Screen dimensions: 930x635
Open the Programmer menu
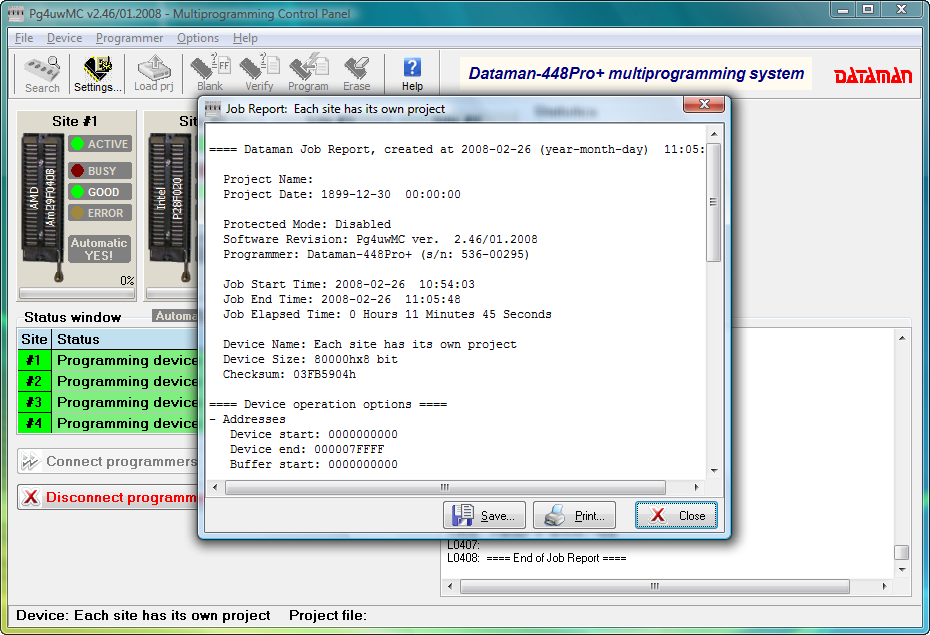tap(129, 38)
